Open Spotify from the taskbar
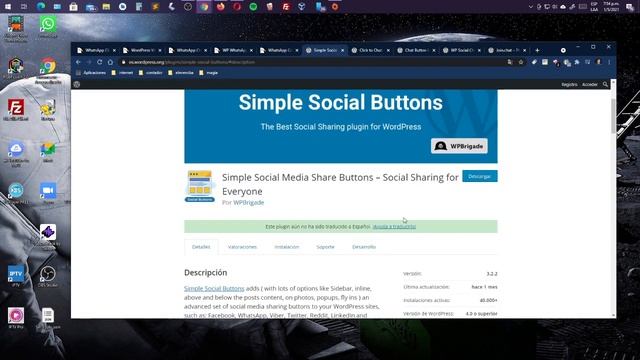Image resolution: width=640 pixels, height=360 pixels. [253, 7]
